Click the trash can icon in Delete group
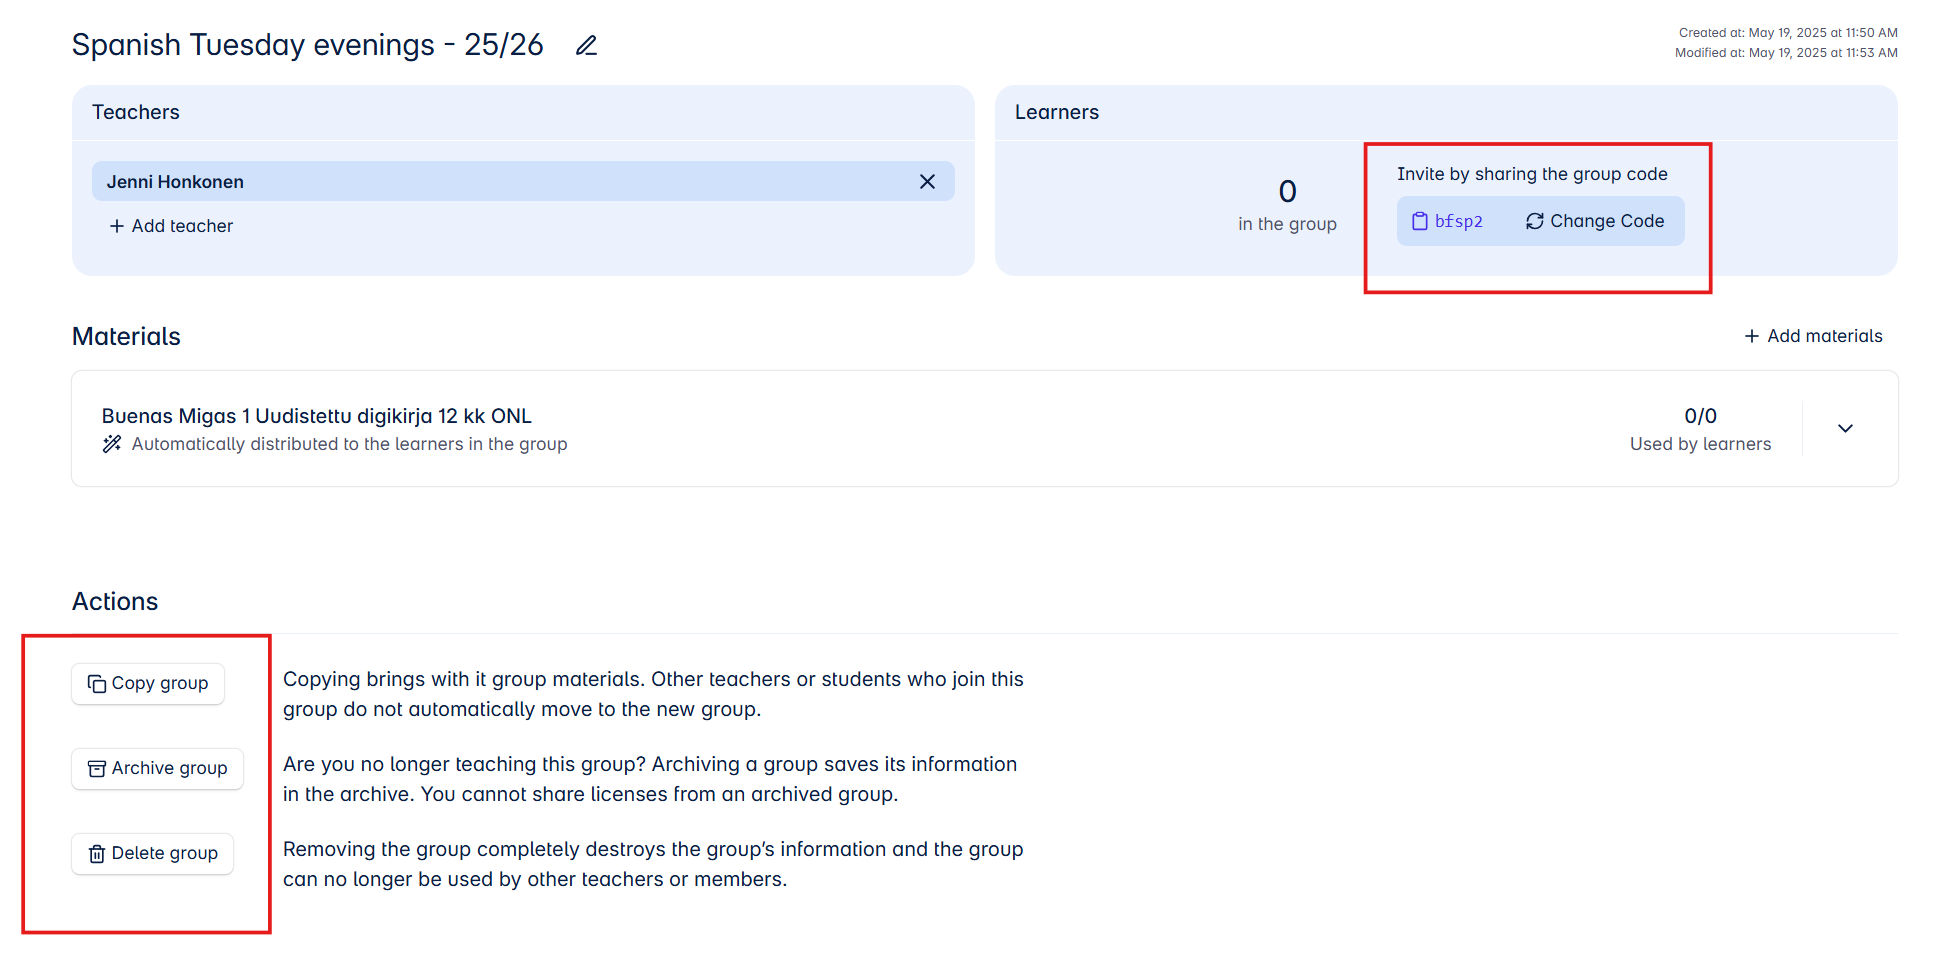This screenshot has width=1936, height=956. tap(97, 854)
